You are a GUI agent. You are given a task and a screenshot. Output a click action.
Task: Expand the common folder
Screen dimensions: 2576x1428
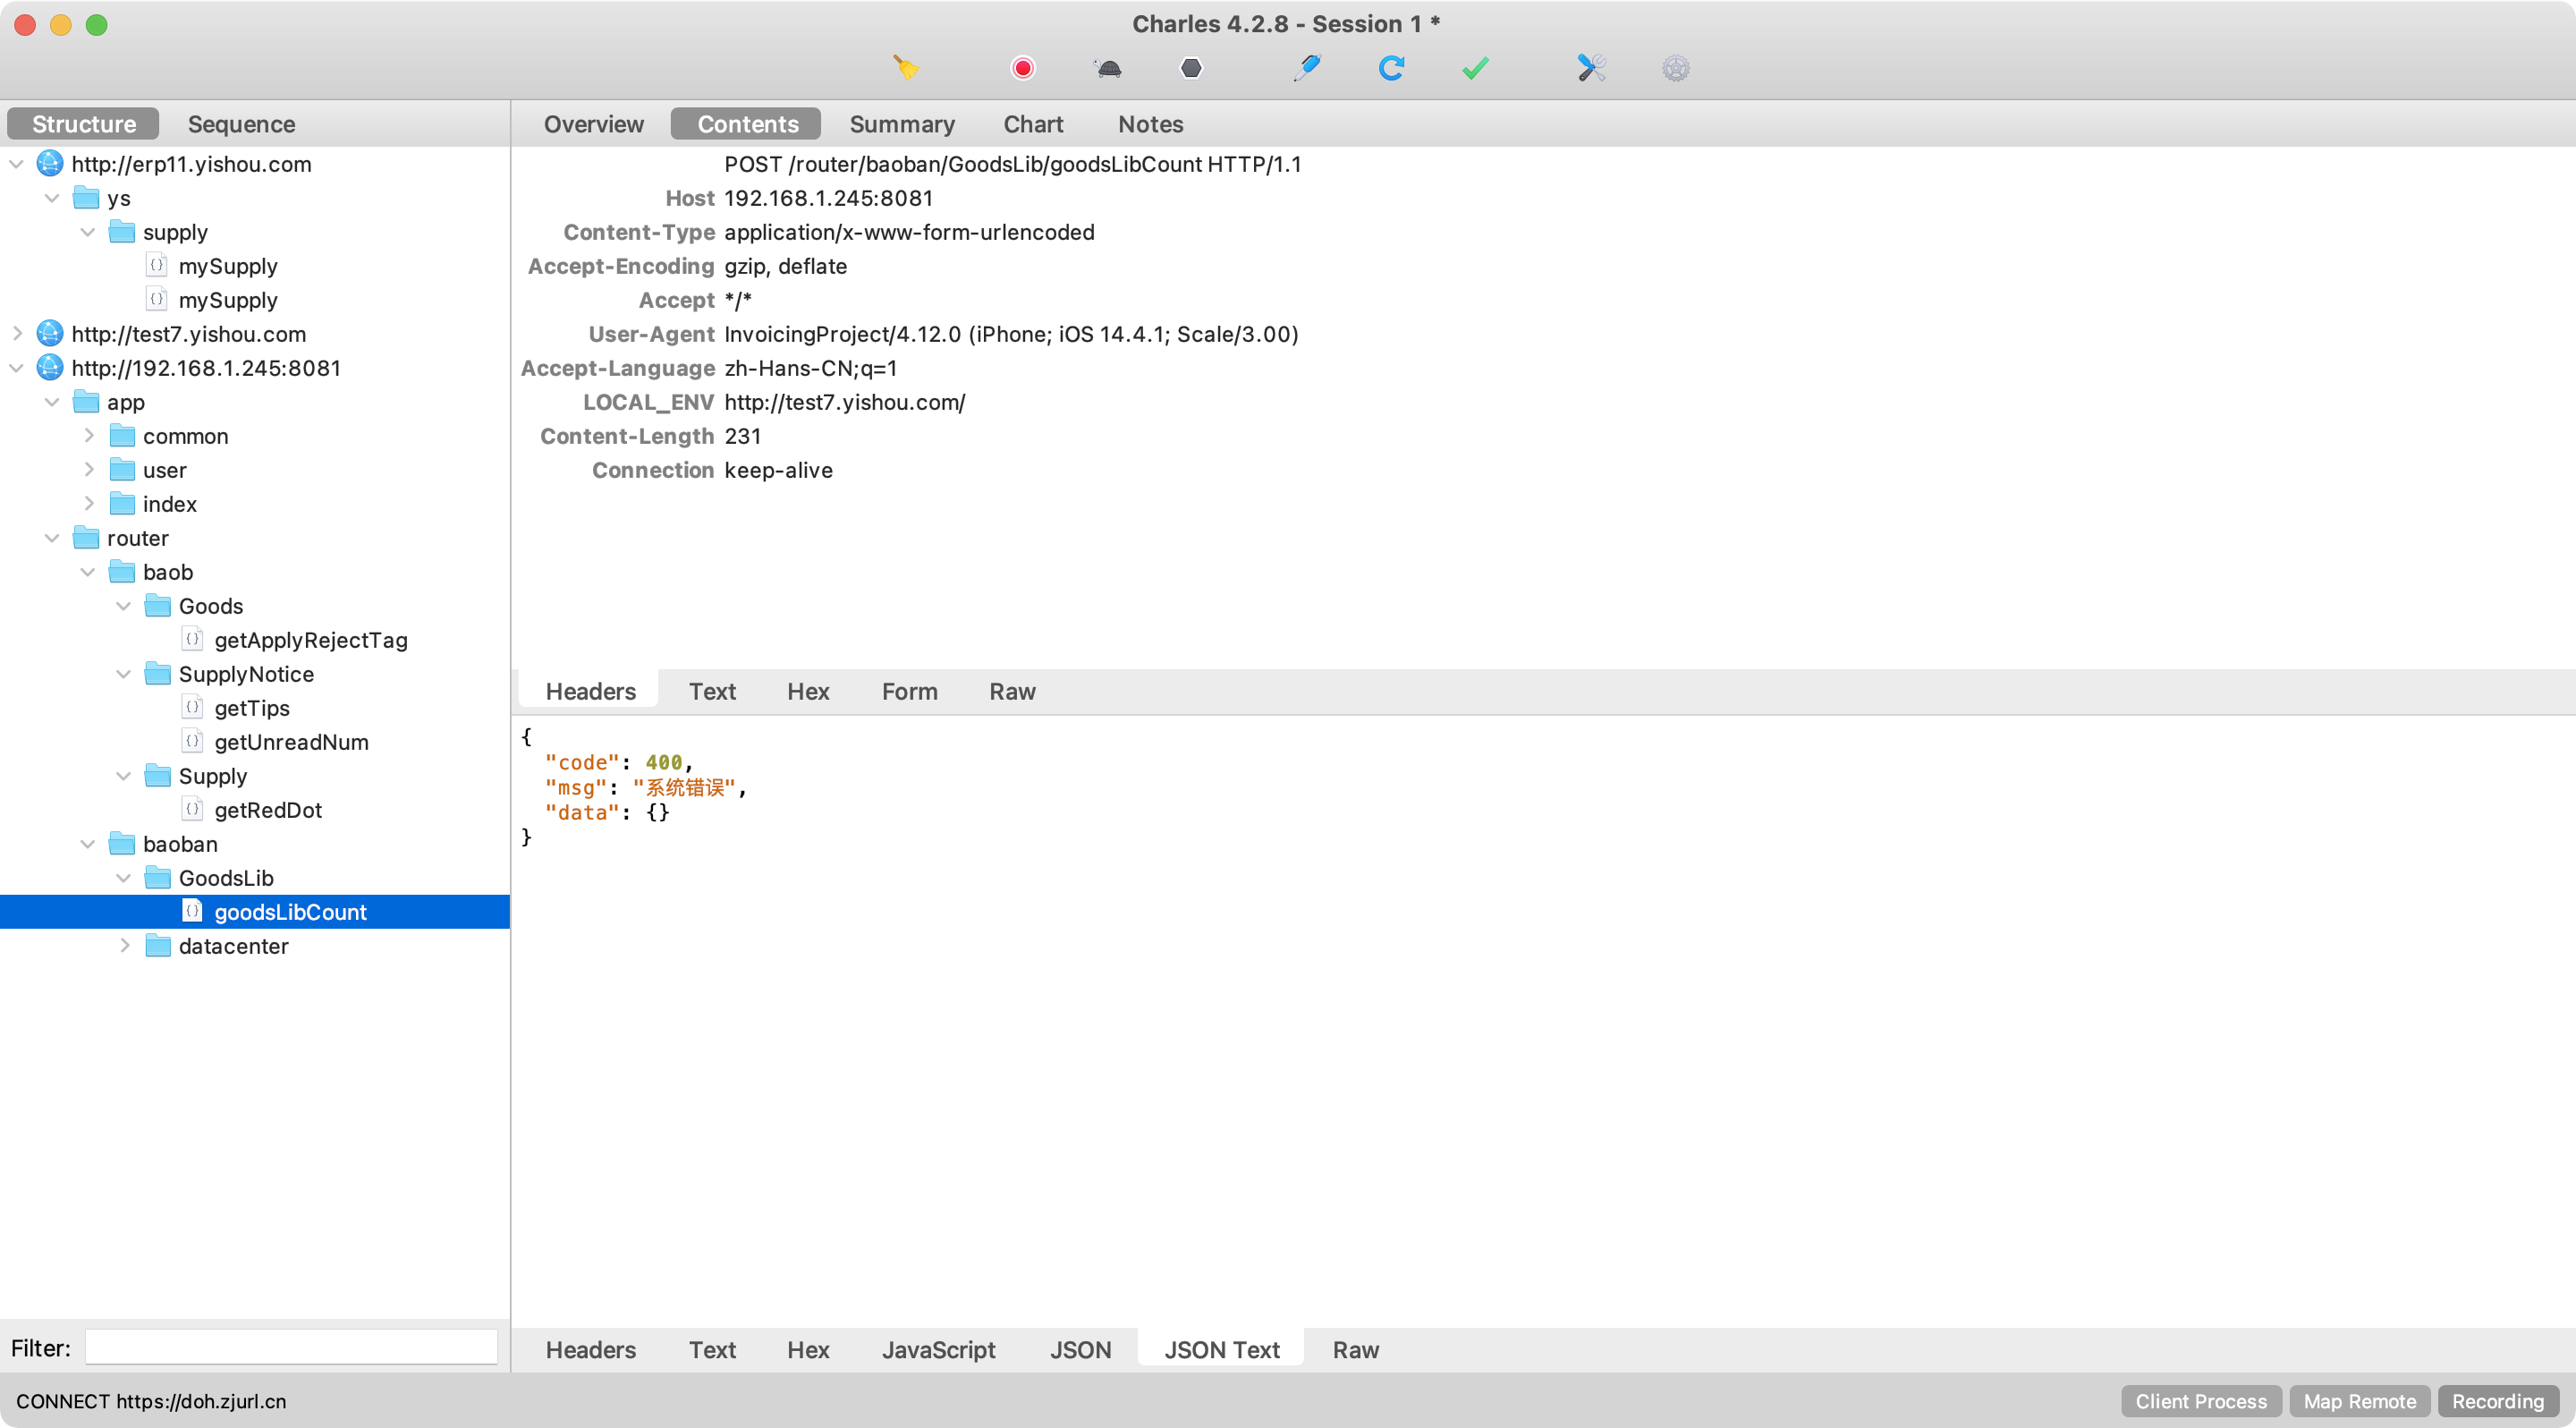(89, 436)
